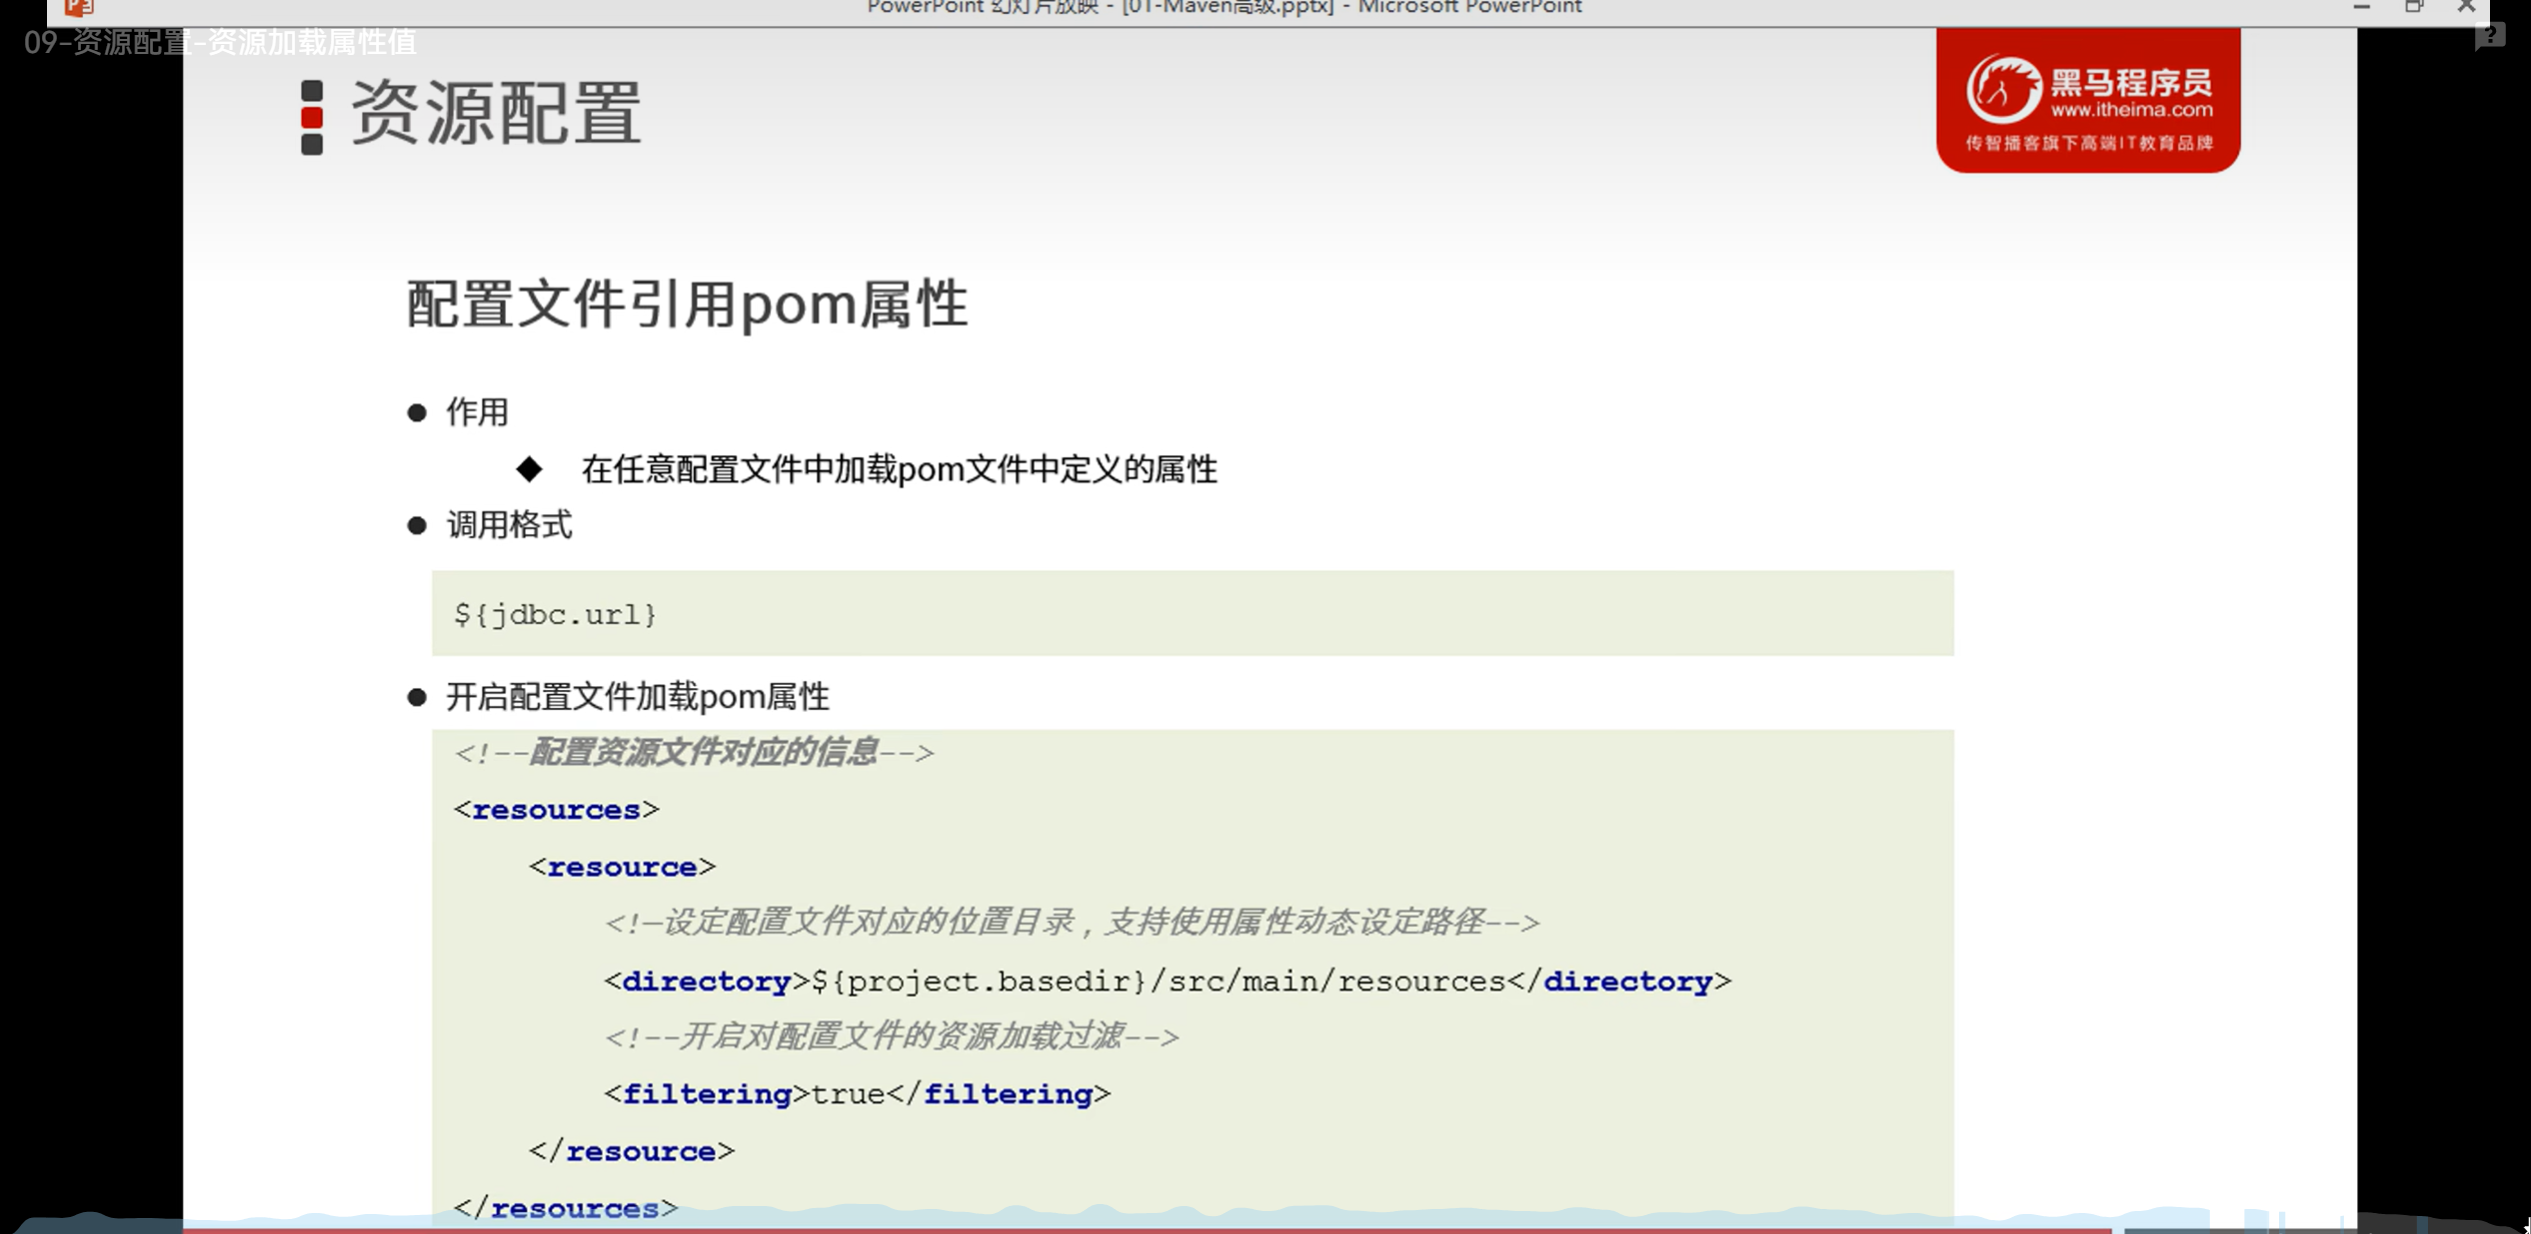Screen dimensions: 2531x1234
Task: Close the PowerPoint slideshow window
Action: tap(2466, 7)
